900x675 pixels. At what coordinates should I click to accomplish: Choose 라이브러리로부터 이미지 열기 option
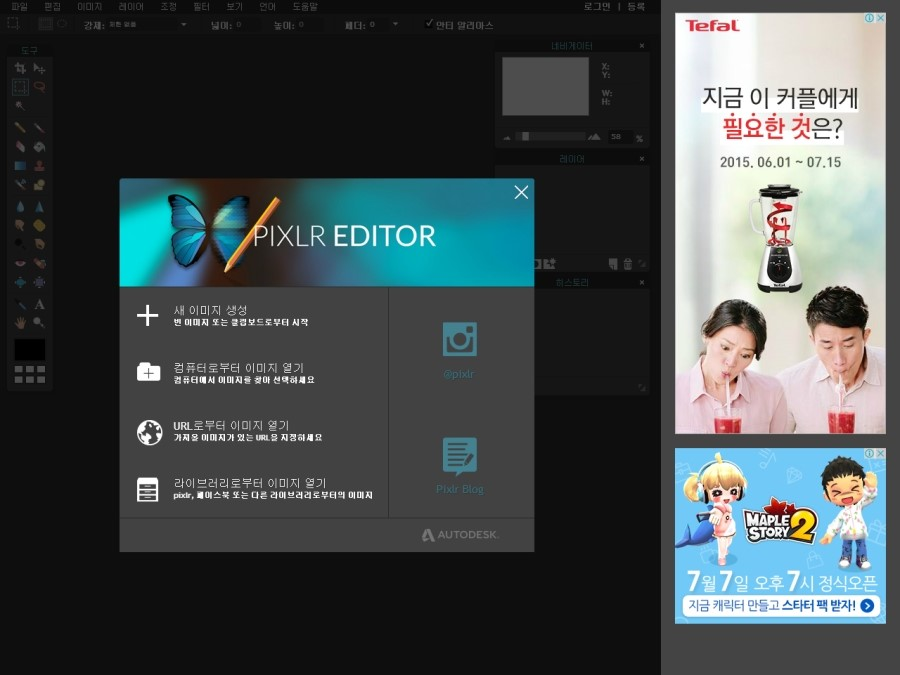point(254,488)
